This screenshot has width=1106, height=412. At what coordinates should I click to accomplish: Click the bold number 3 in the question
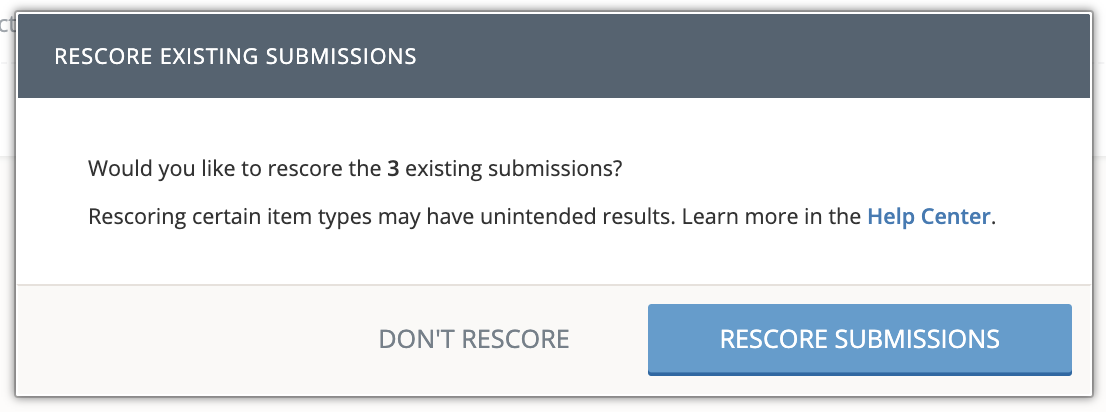(393, 168)
